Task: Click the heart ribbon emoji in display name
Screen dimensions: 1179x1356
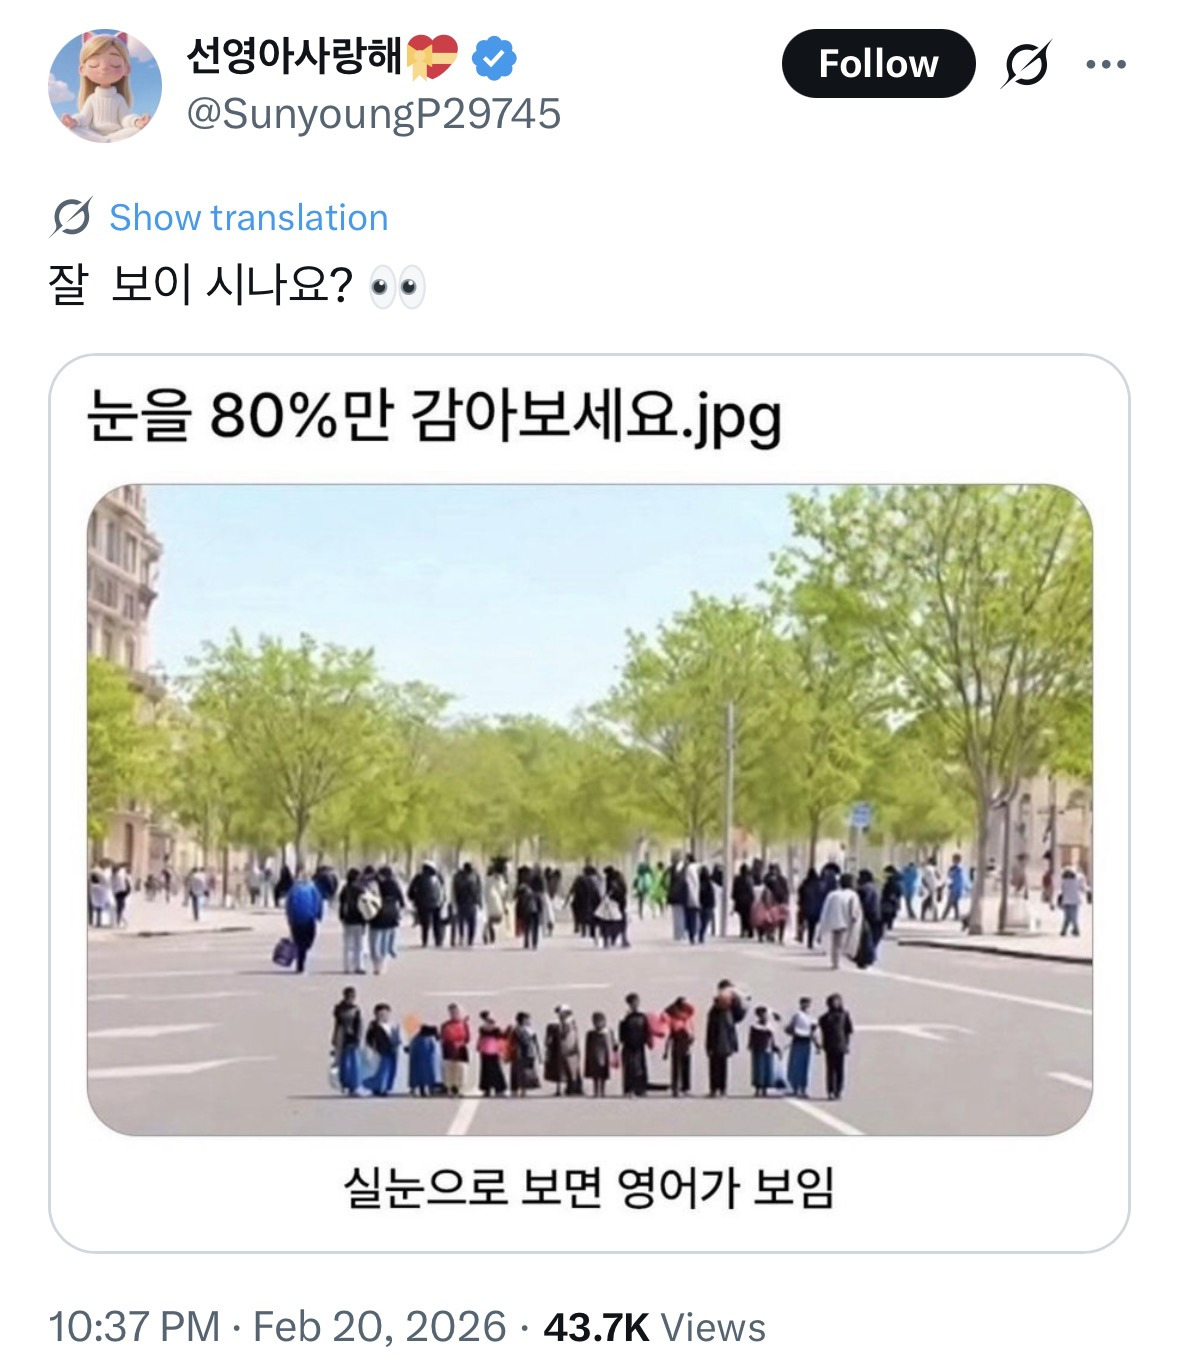Action: (x=432, y=57)
